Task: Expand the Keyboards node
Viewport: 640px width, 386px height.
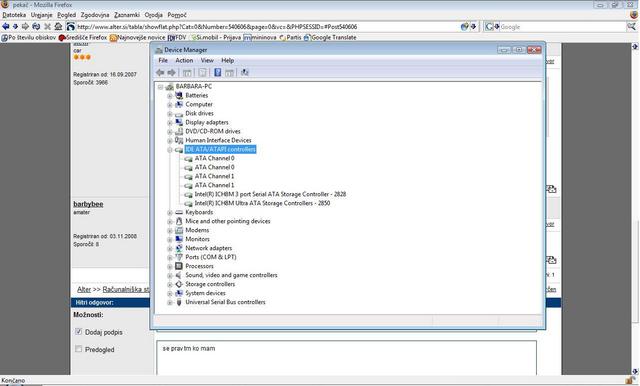Action: [x=170, y=212]
